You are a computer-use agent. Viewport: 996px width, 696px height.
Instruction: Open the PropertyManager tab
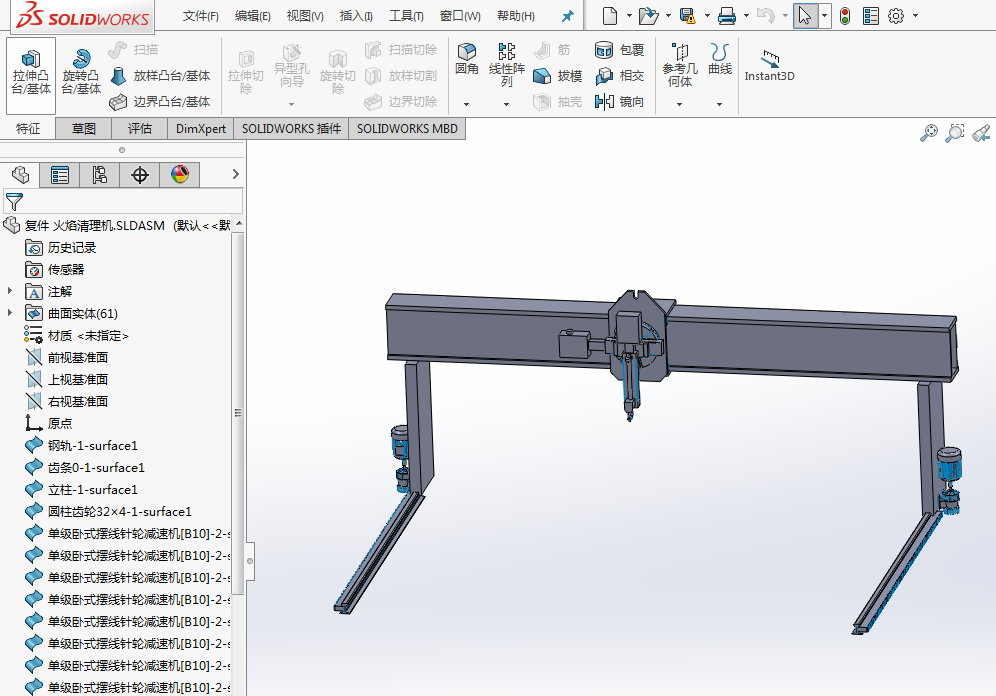[x=60, y=175]
